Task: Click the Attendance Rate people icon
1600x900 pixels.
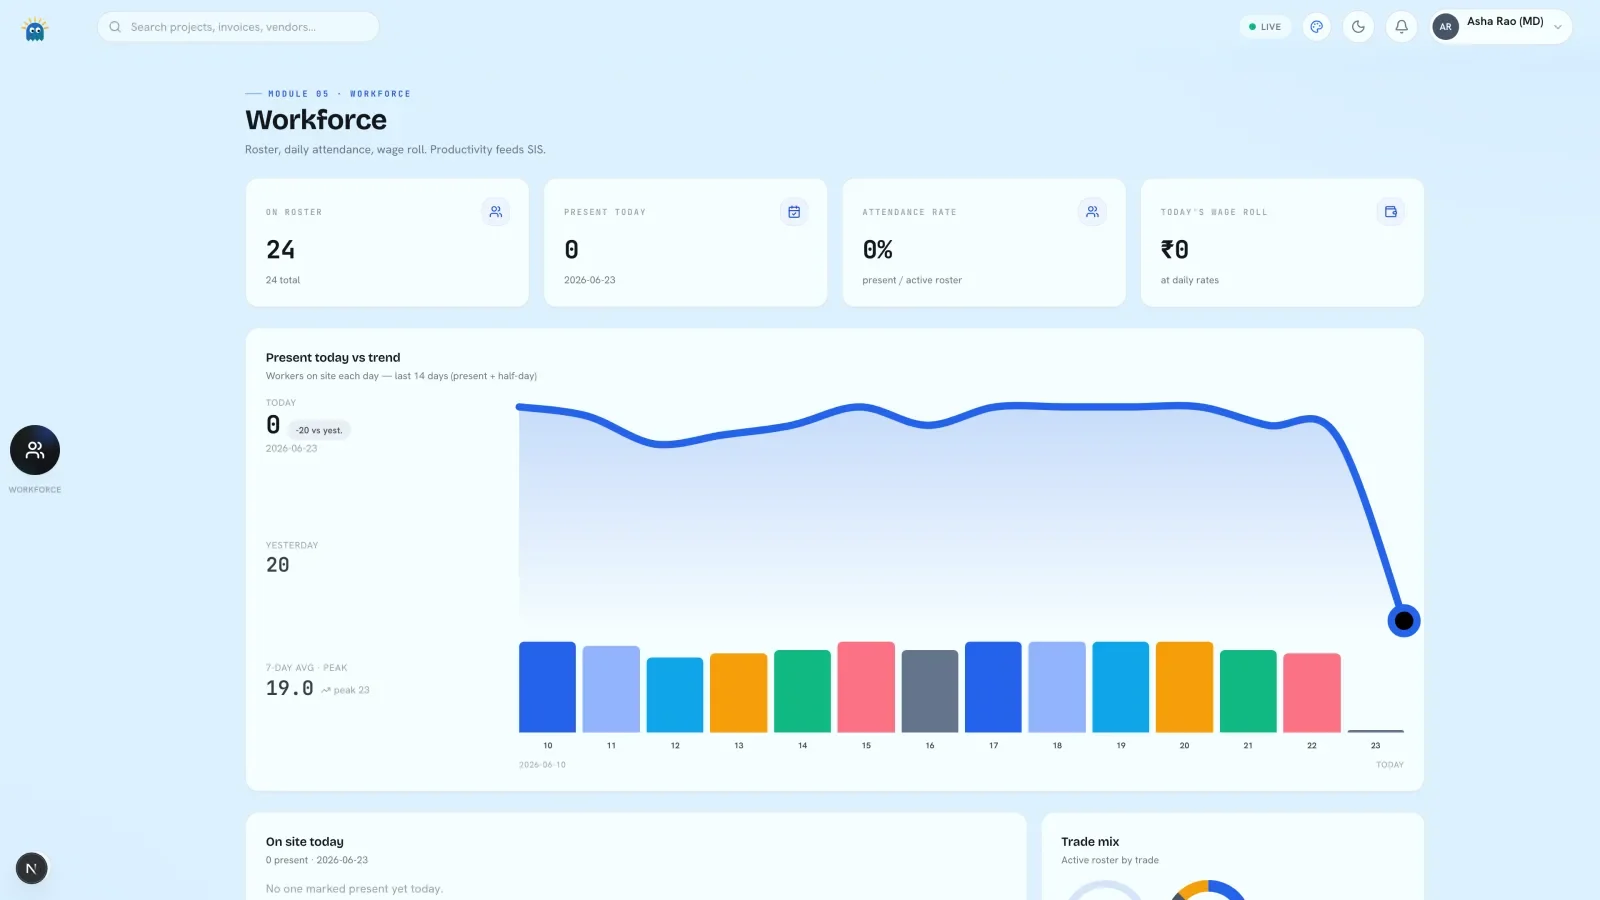Action: [x=1092, y=212]
